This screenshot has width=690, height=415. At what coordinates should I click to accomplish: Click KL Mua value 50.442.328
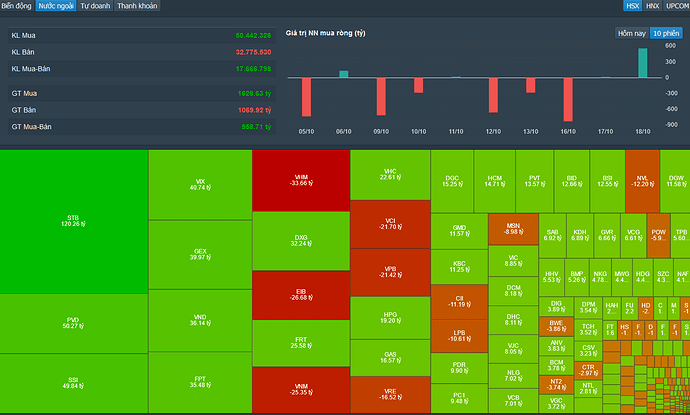pos(253,36)
